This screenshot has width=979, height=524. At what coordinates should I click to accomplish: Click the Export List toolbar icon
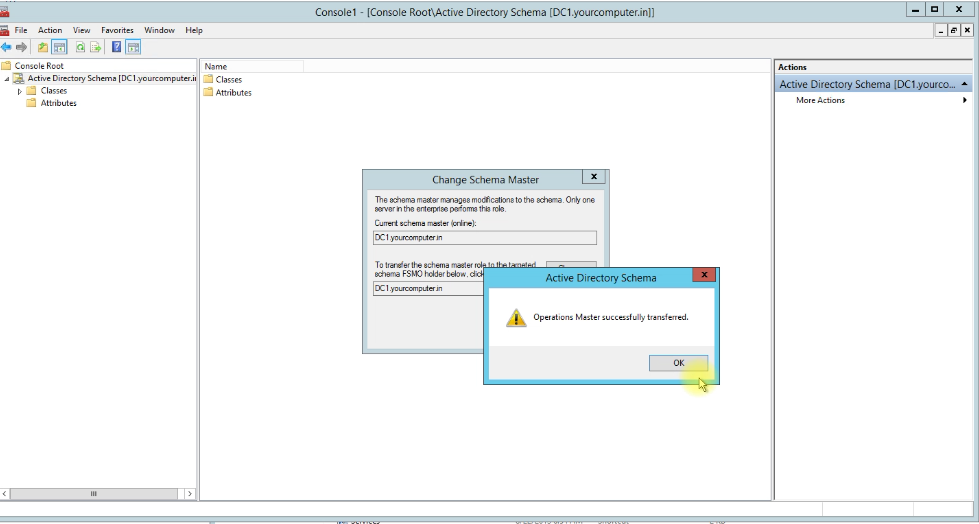point(96,47)
